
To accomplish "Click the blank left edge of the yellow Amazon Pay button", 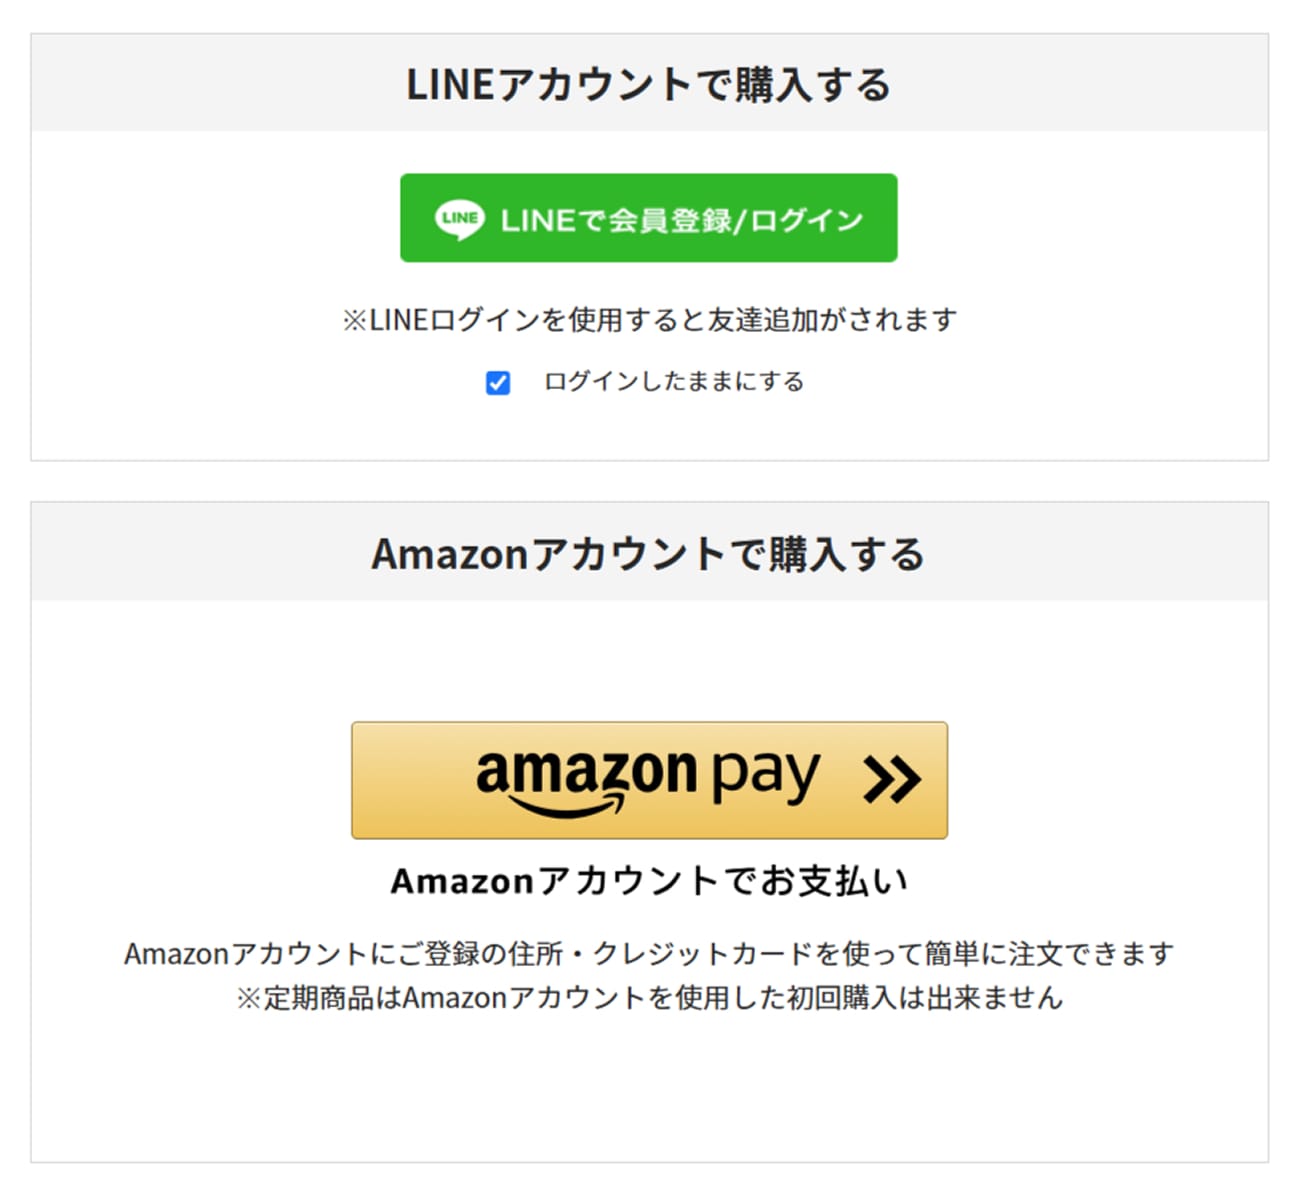I will click(x=400, y=780).
